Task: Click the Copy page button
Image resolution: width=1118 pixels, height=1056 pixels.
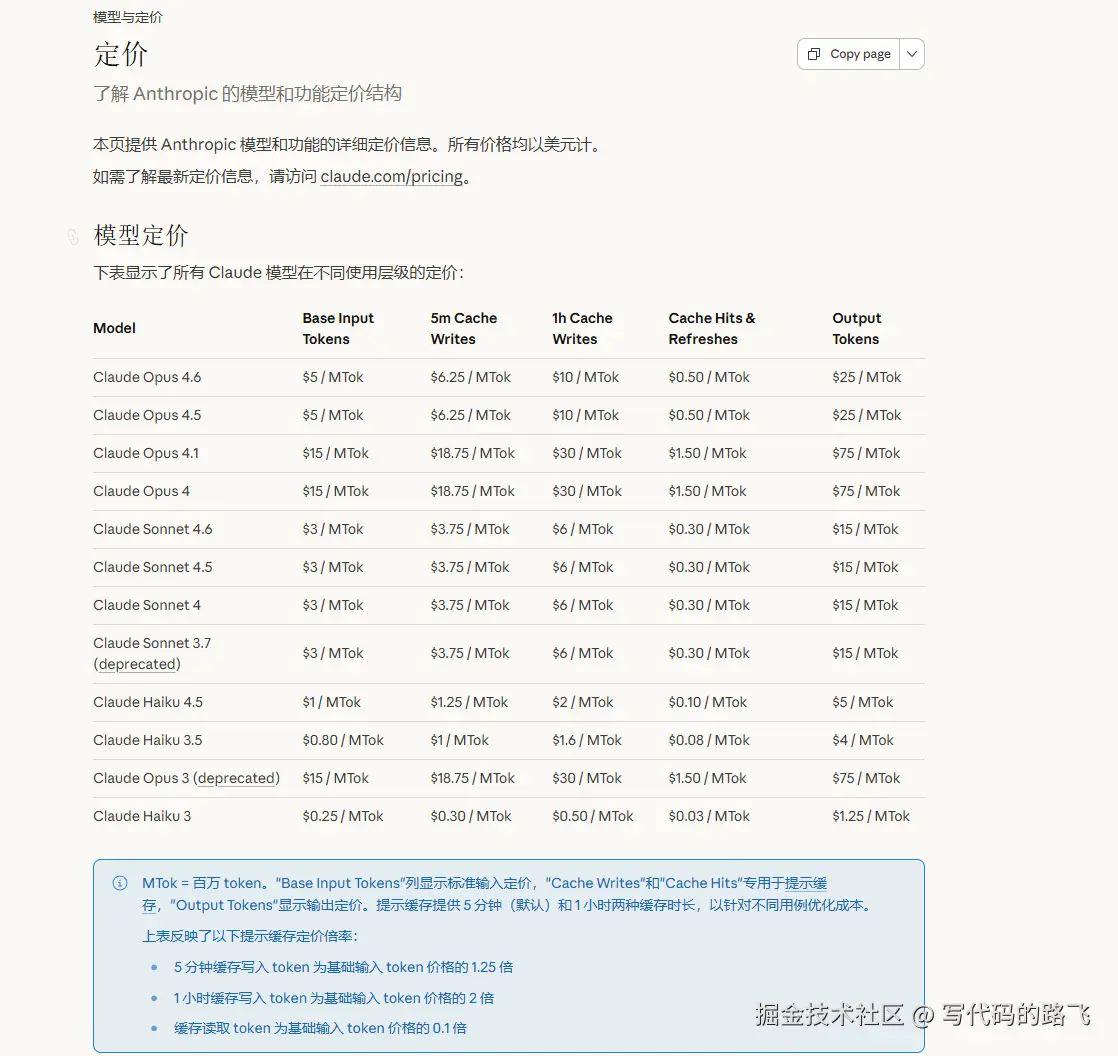Action: point(848,54)
